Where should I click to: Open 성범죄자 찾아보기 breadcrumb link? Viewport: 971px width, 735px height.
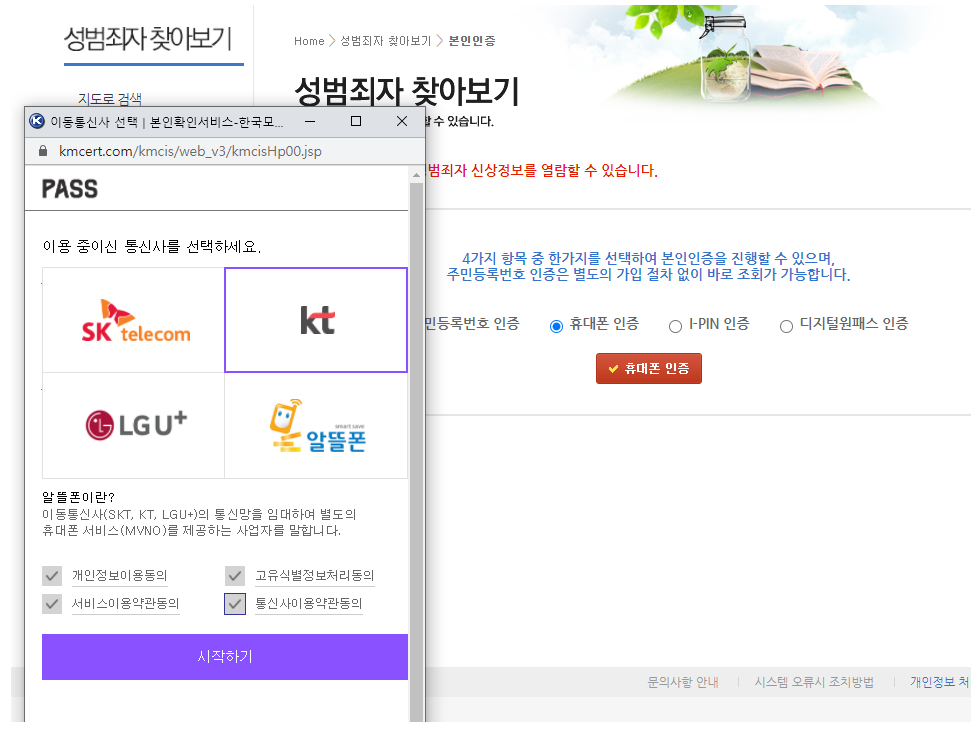tap(385, 41)
